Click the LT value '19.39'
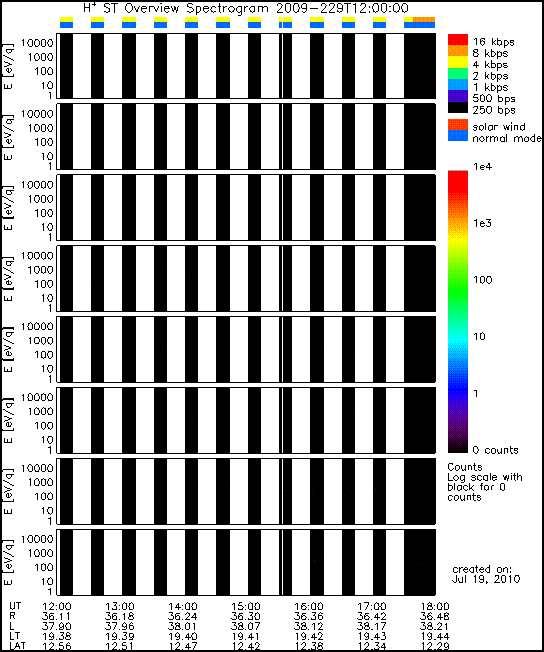Image resolution: width=544 pixels, height=652 pixels. pyautogui.click(x=119, y=637)
